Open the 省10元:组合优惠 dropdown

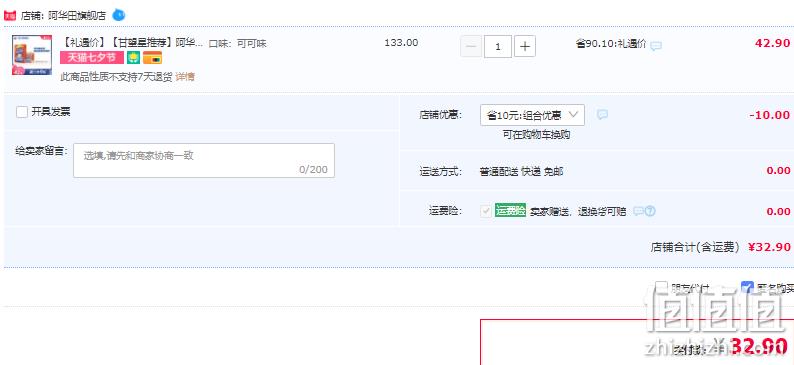(x=532, y=115)
